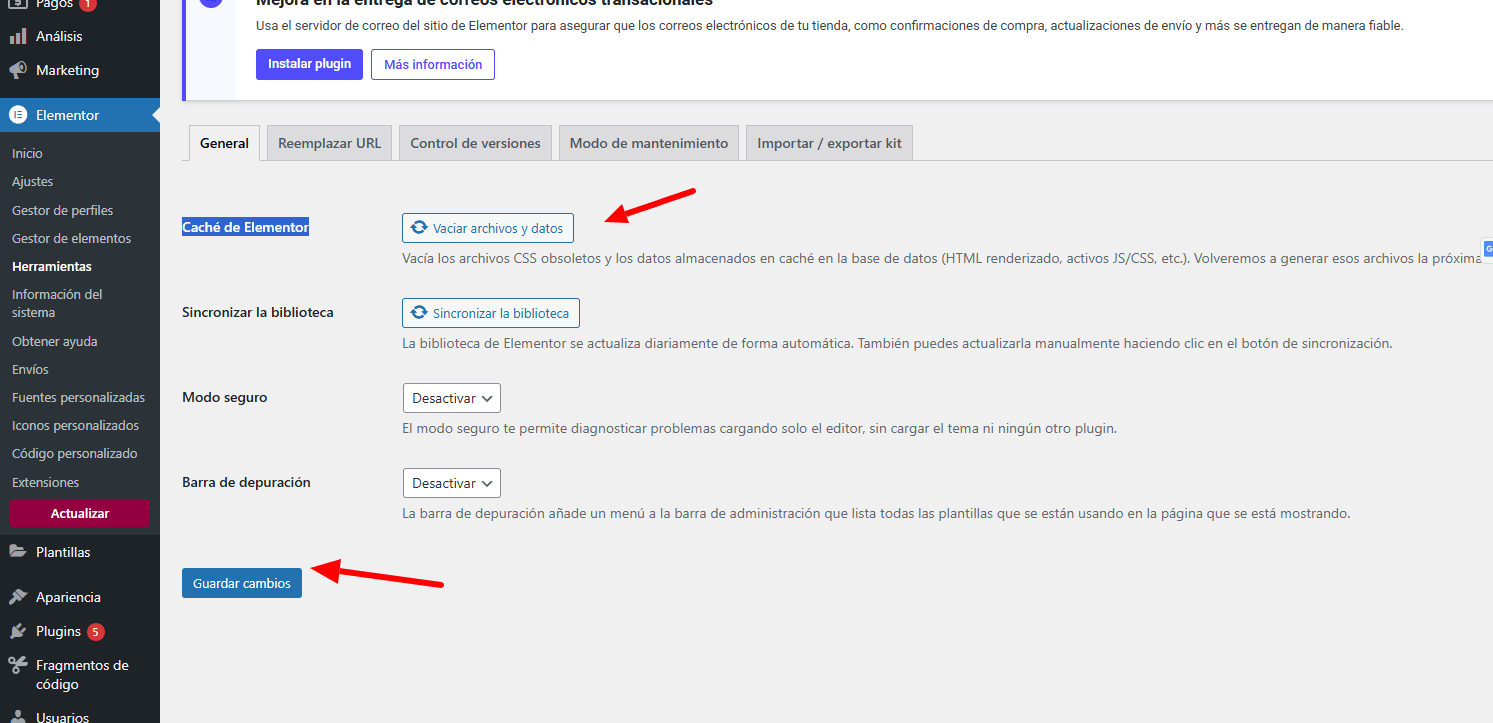
Task: Open the Control de versiones tab
Action: click(x=475, y=143)
